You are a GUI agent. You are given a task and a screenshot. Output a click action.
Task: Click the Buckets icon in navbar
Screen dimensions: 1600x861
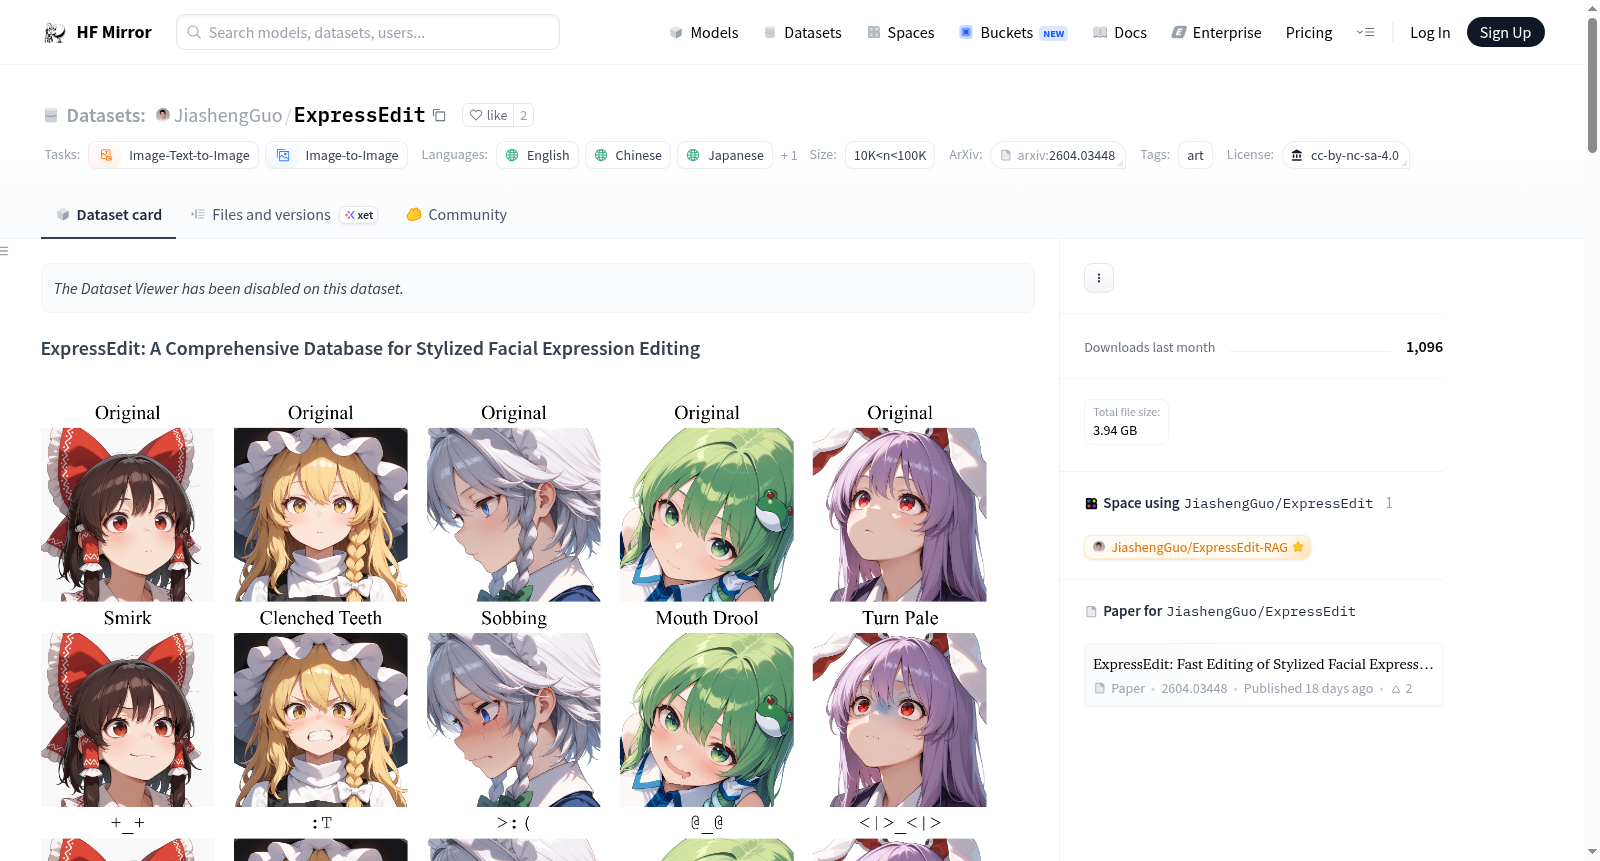(x=966, y=33)
